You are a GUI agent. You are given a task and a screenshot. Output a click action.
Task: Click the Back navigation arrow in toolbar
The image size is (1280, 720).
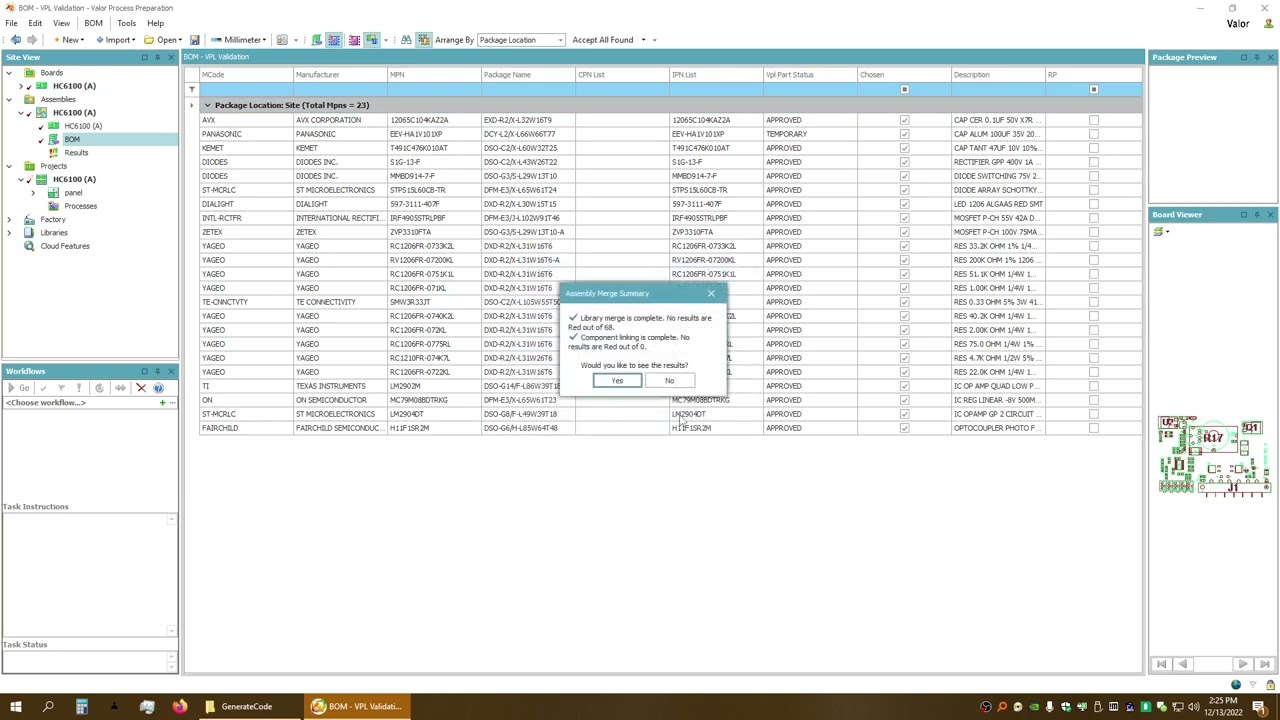pos(15,40)
